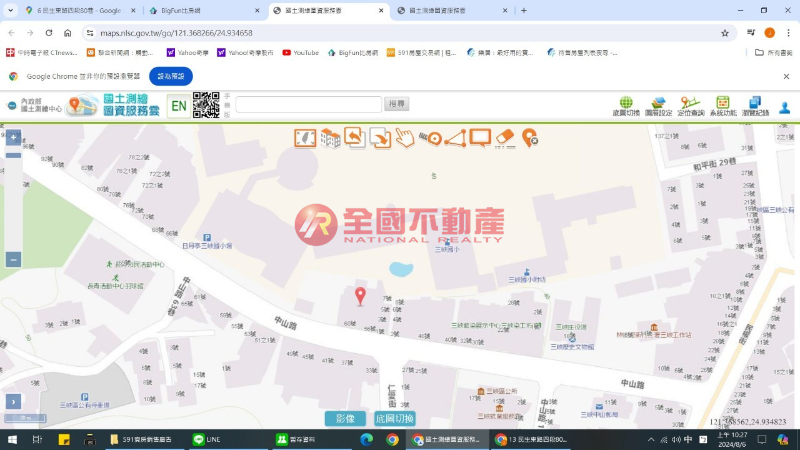This screenshot has width=800, height=450.
Task: Open the 系統功能 system functions menu
Action: point(722,106)
